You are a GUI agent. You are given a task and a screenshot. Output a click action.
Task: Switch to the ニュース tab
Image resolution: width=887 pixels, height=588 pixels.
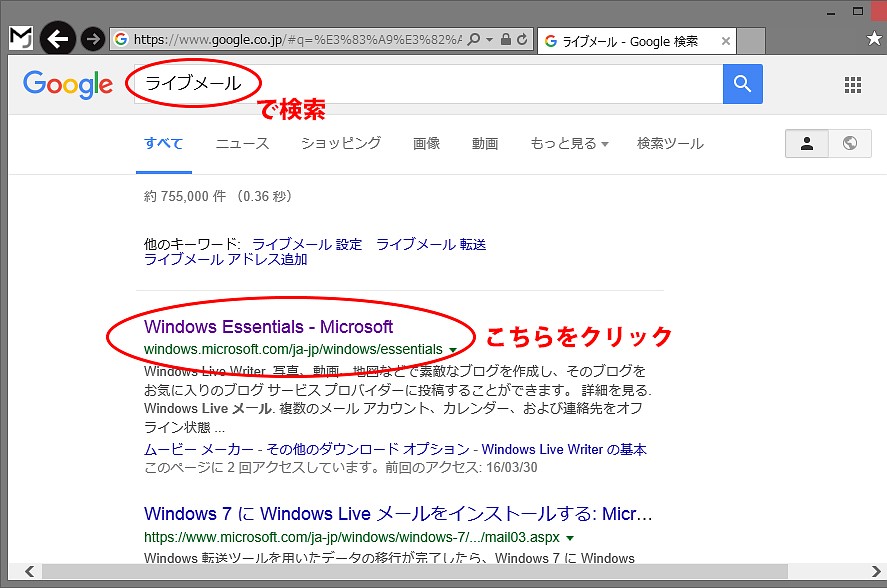tap(243, 144)
